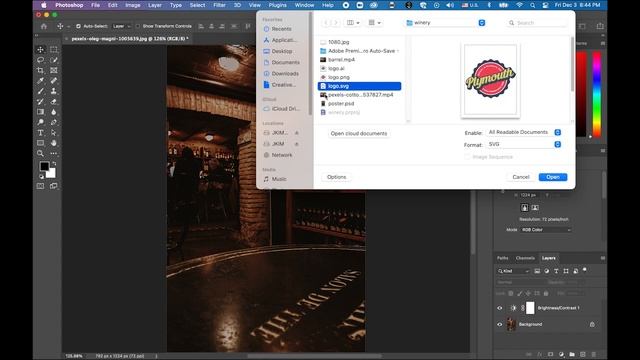Viewport: 640px width, 360px height.
Task: Filter layers by type layers icon
Action: 556,271
